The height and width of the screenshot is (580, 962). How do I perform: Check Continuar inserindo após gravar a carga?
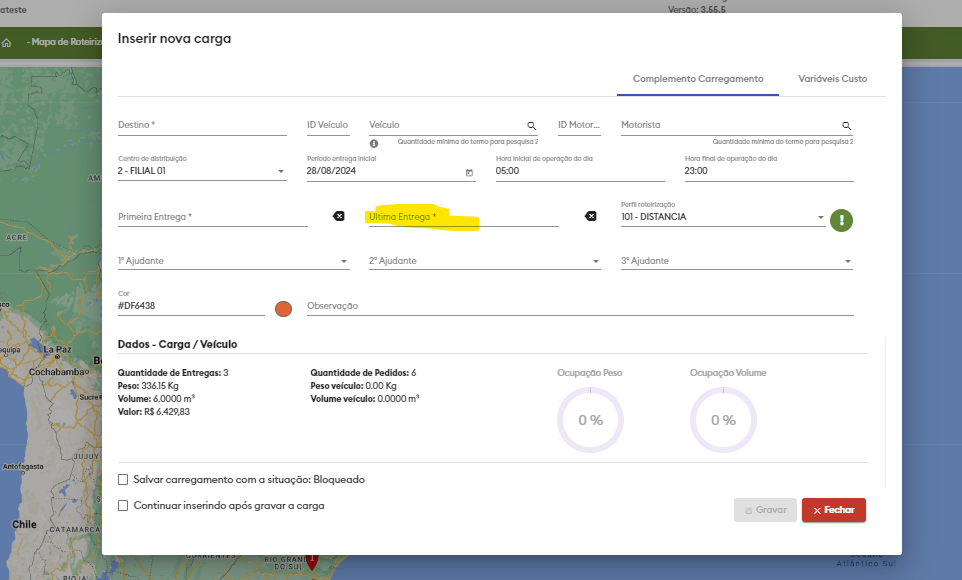click(x=123, y=506)
